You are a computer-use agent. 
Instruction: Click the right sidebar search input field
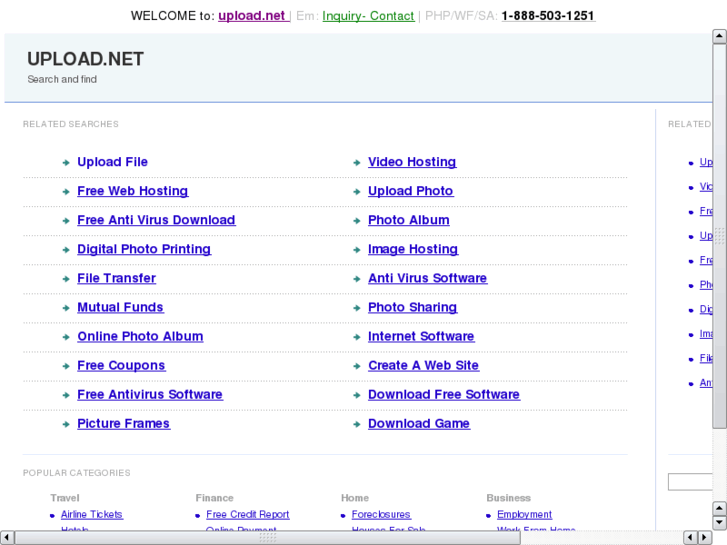pyautogui.click(x=690, y=482)
